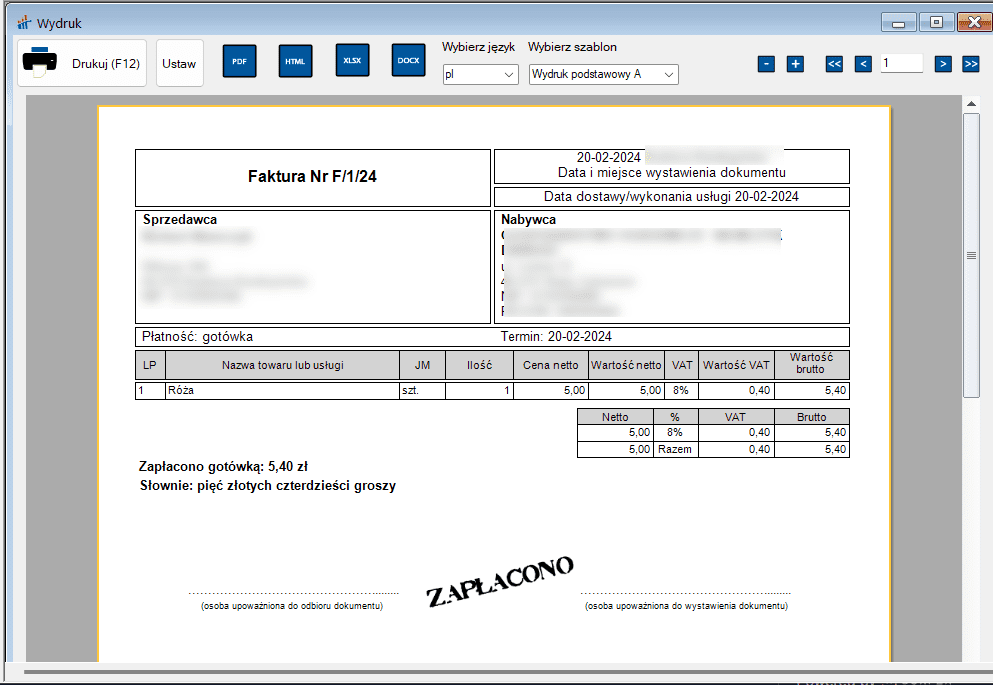Export the invoice as PDF
Viewport: 993px width, 685px height.
(239, 61)
